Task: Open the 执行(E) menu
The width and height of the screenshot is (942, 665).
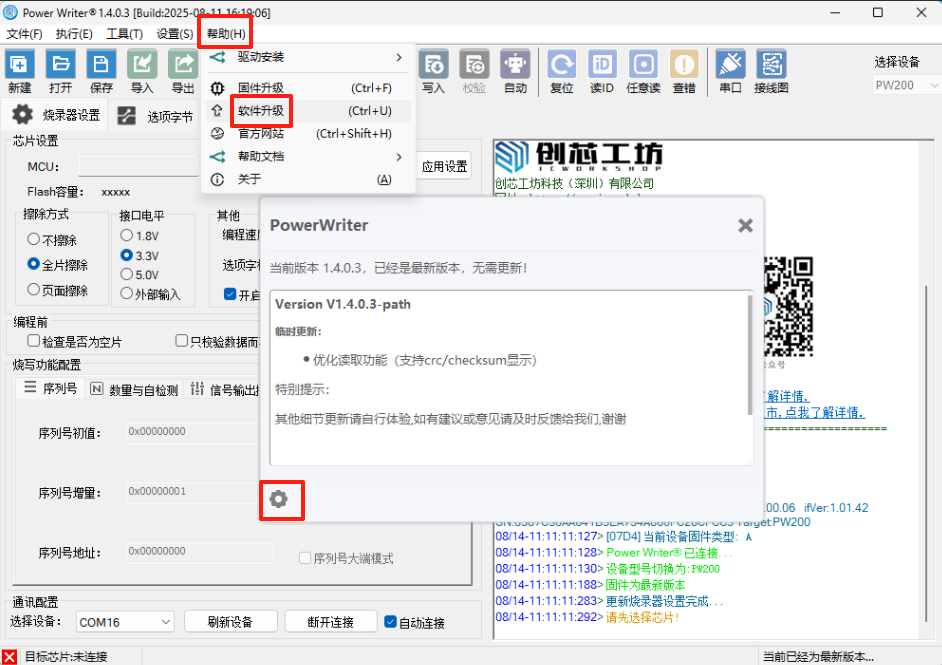Action: point(74,34)
